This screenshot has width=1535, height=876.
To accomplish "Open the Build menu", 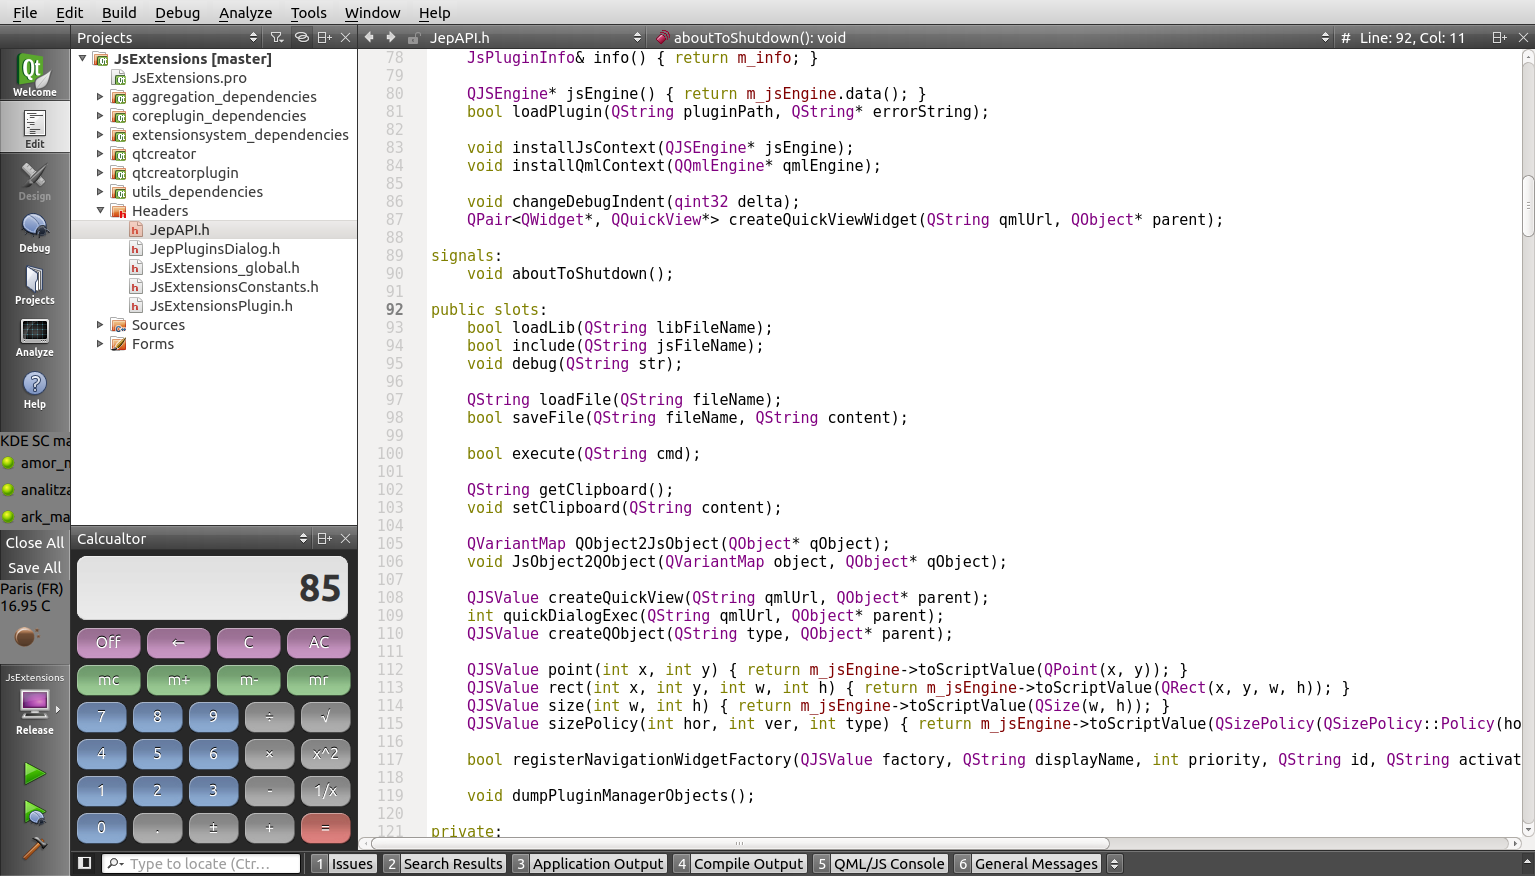I will pos(119,12).
